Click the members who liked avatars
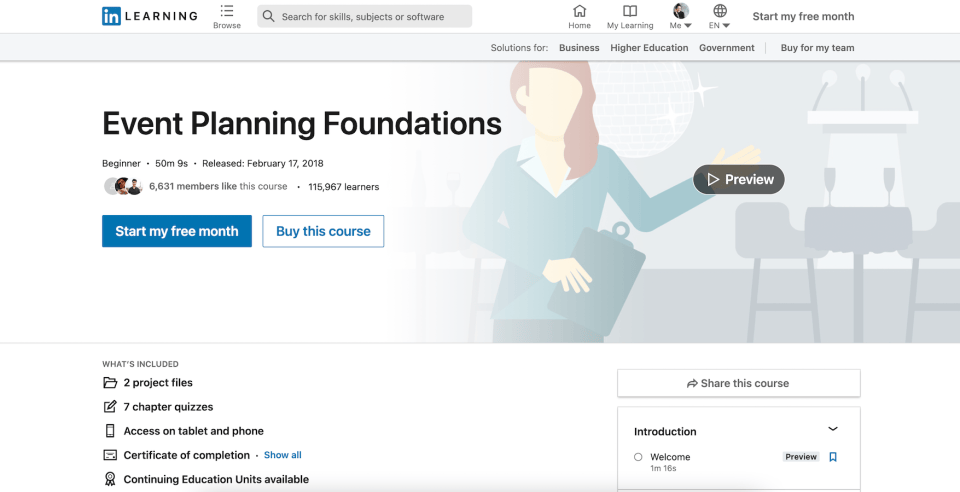The image size is (960, 492). (x=123, y=187)
